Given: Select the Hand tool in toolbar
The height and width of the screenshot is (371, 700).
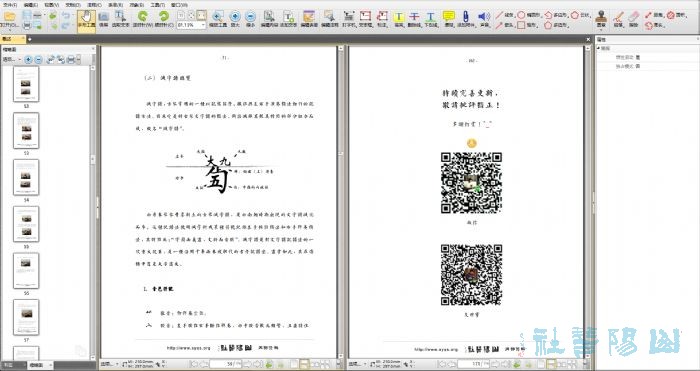Looking at the screenshot, I should coord(86,20).
